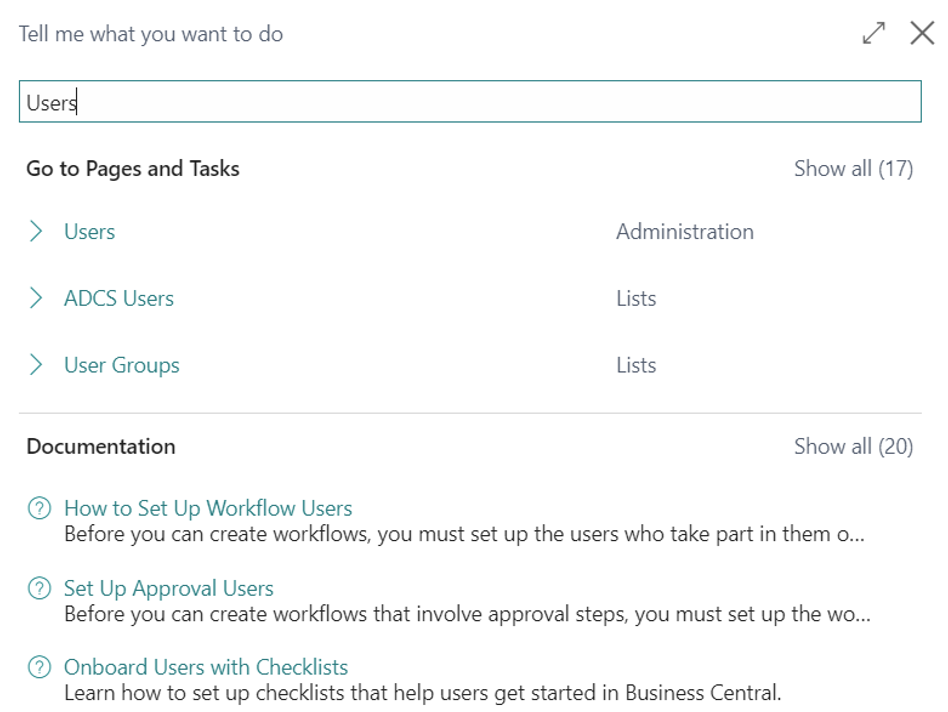Expand the chevron beside the Users result
Screen dimensions: 948x712
pos(37,232)
